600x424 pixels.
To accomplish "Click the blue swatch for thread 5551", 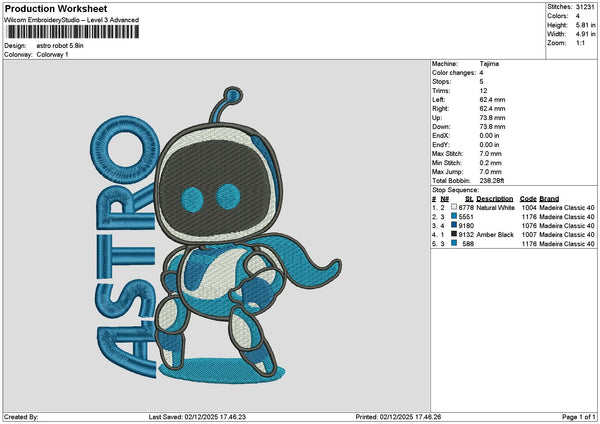I will [x=453, y=217].
